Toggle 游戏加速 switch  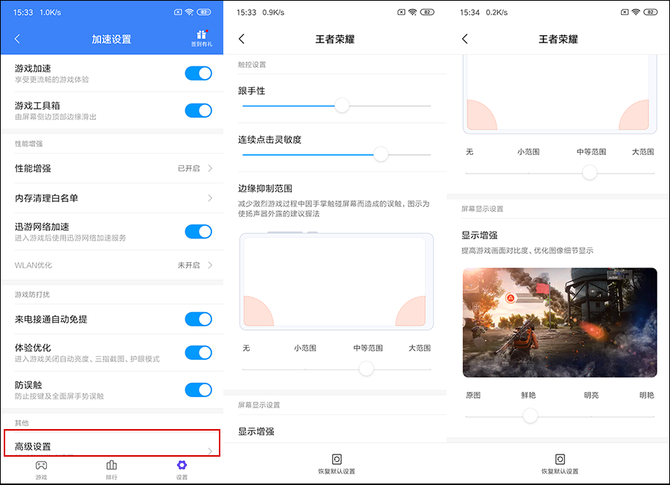tap(198, 73)
